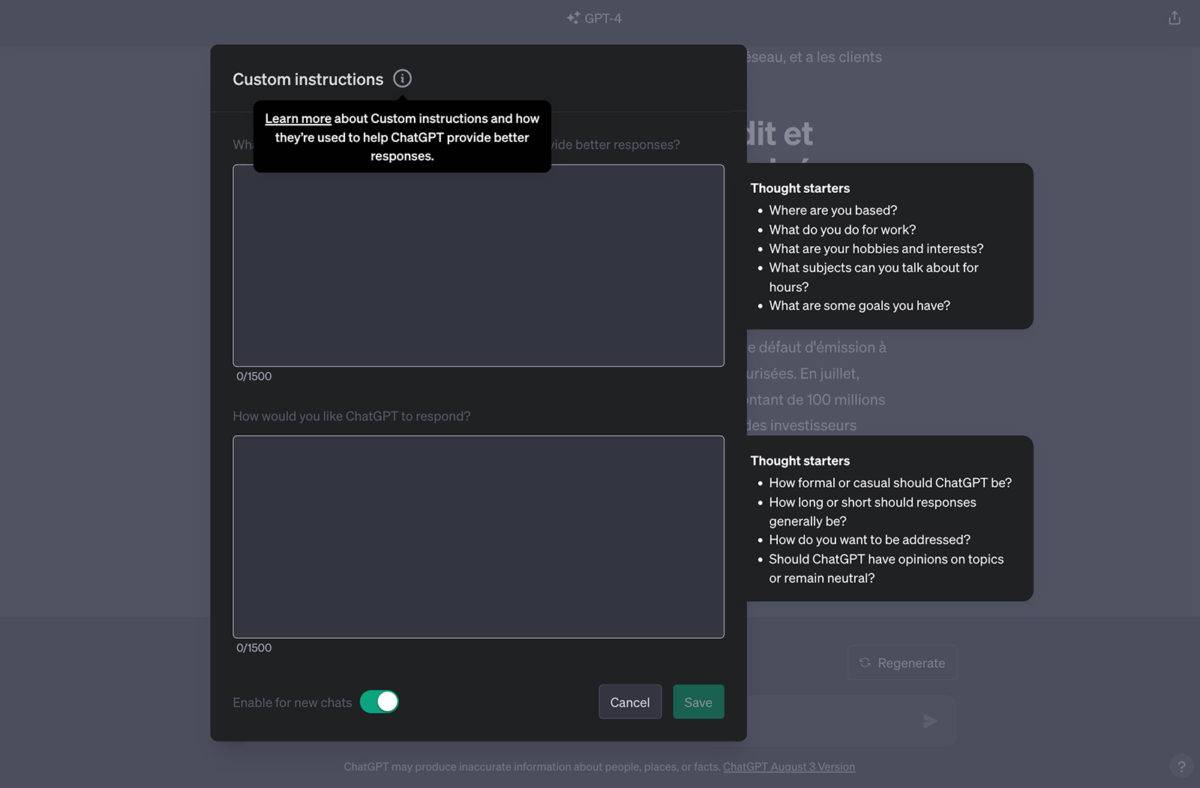
Task: Click the Regenerate button
Action: pos(902,663)
